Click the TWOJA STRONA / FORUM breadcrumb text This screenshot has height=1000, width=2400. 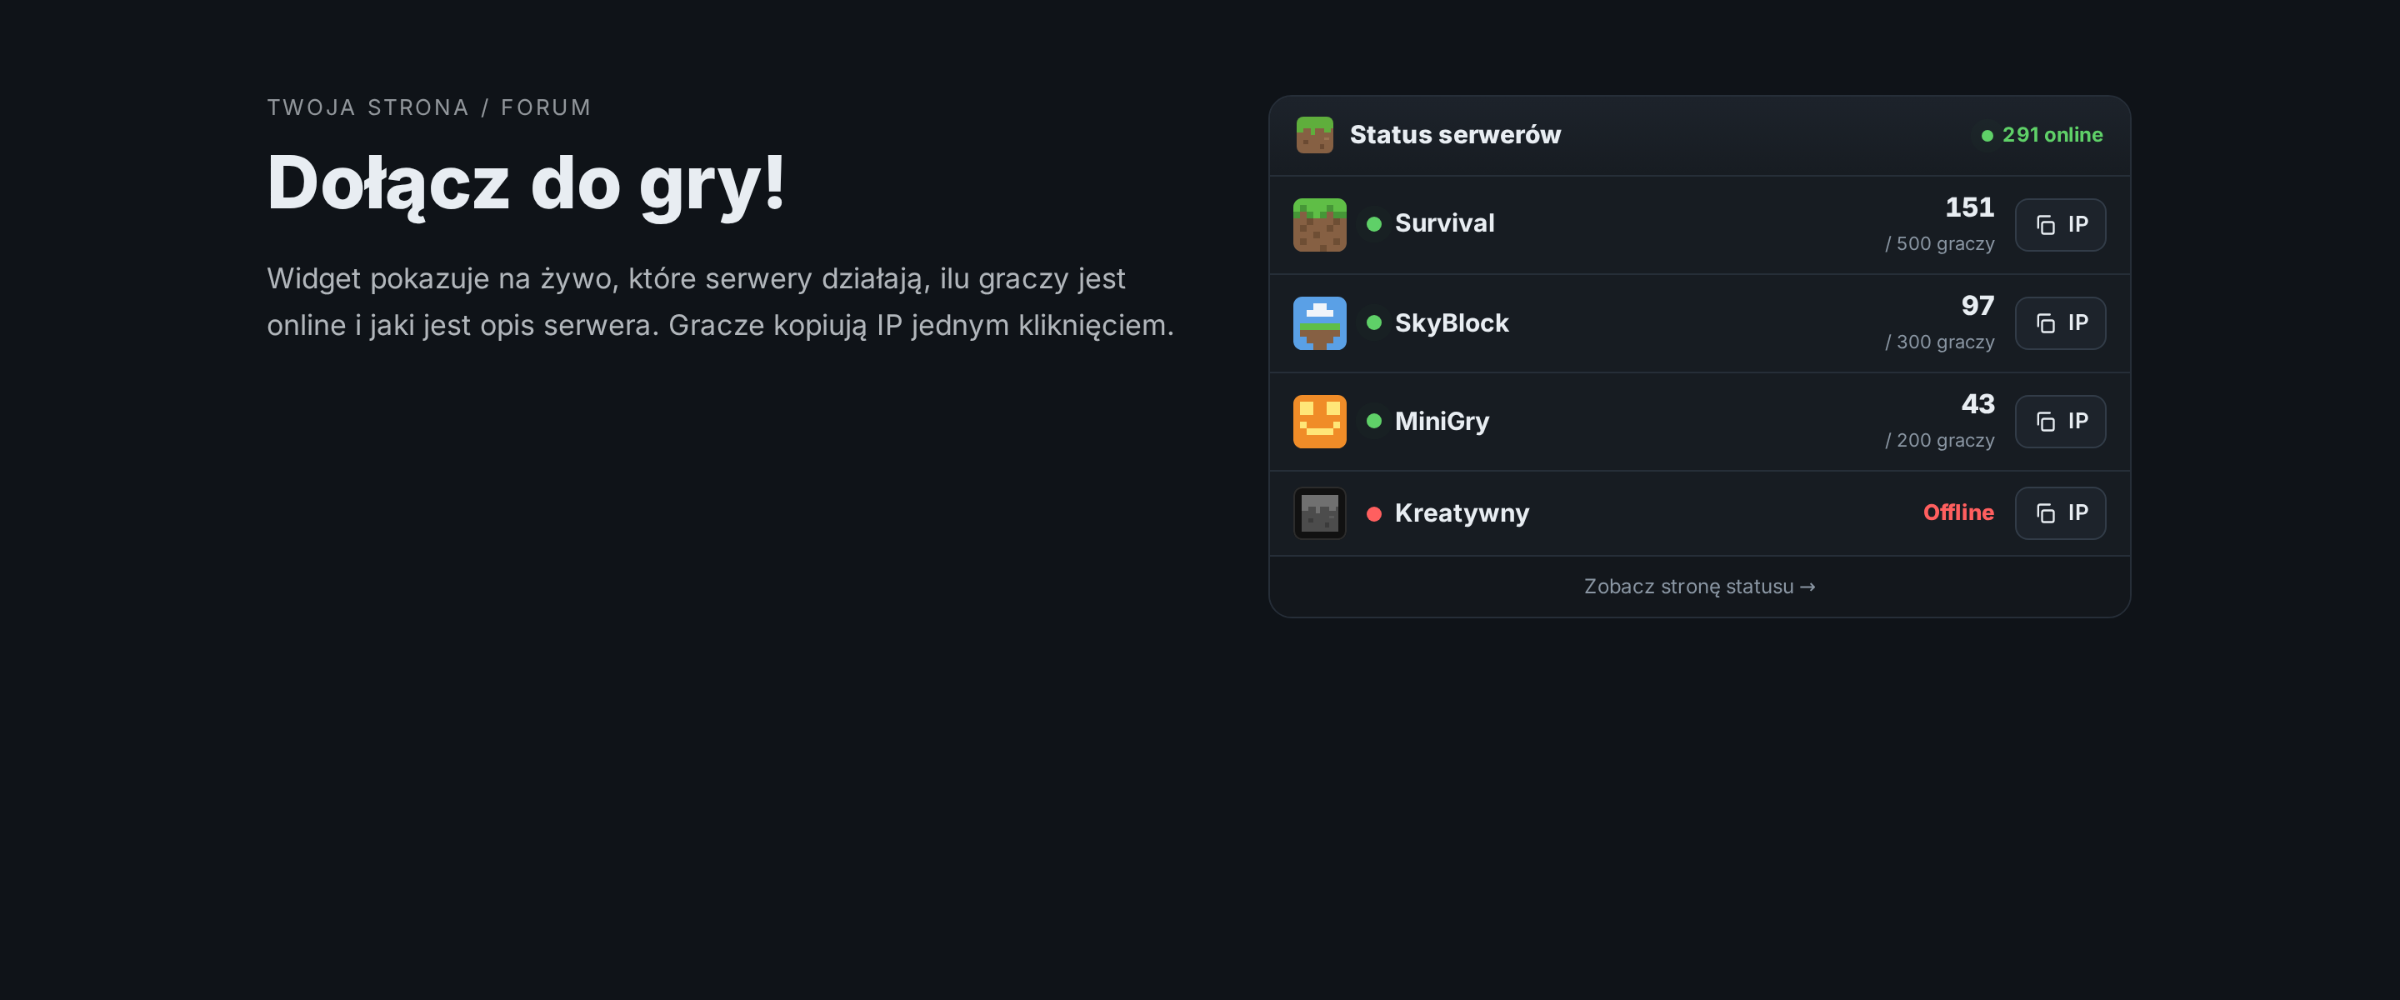click(x=429, y=108)
